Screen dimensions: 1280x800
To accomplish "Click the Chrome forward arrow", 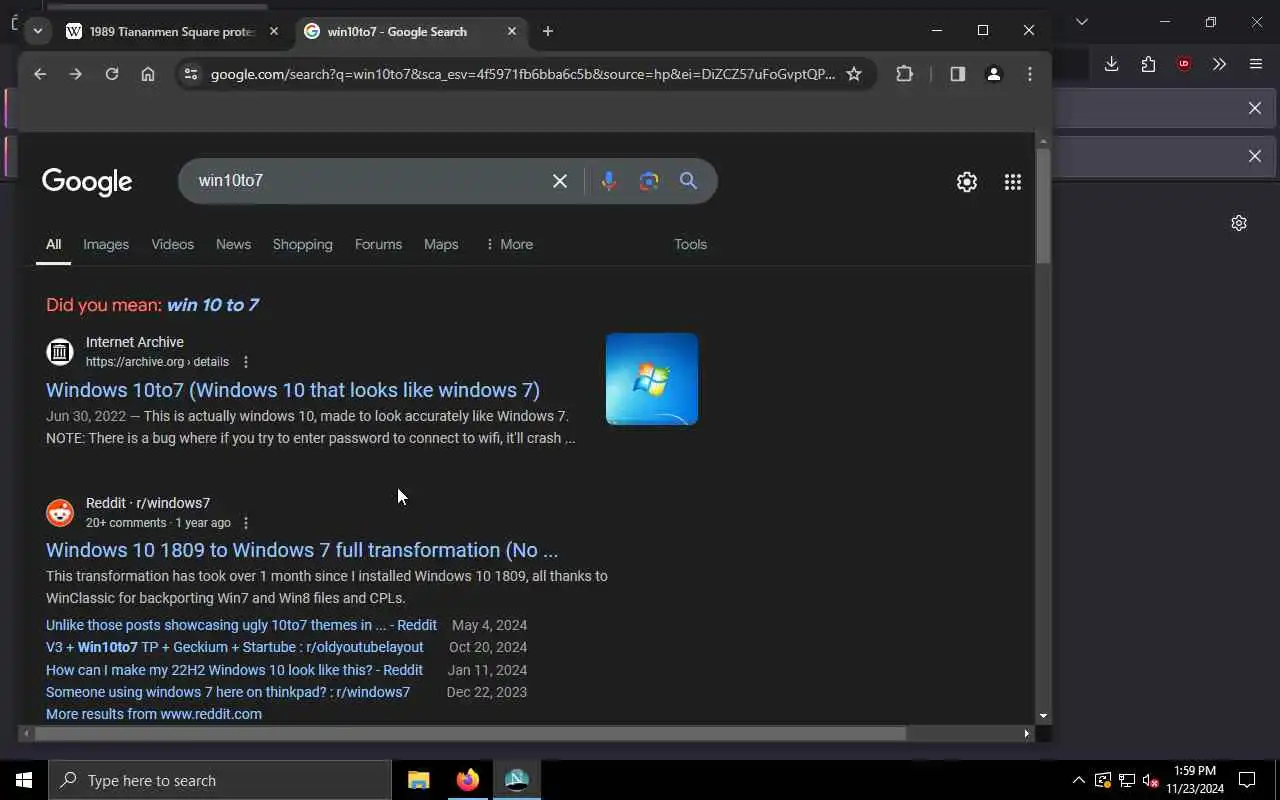I will point(76,74).
